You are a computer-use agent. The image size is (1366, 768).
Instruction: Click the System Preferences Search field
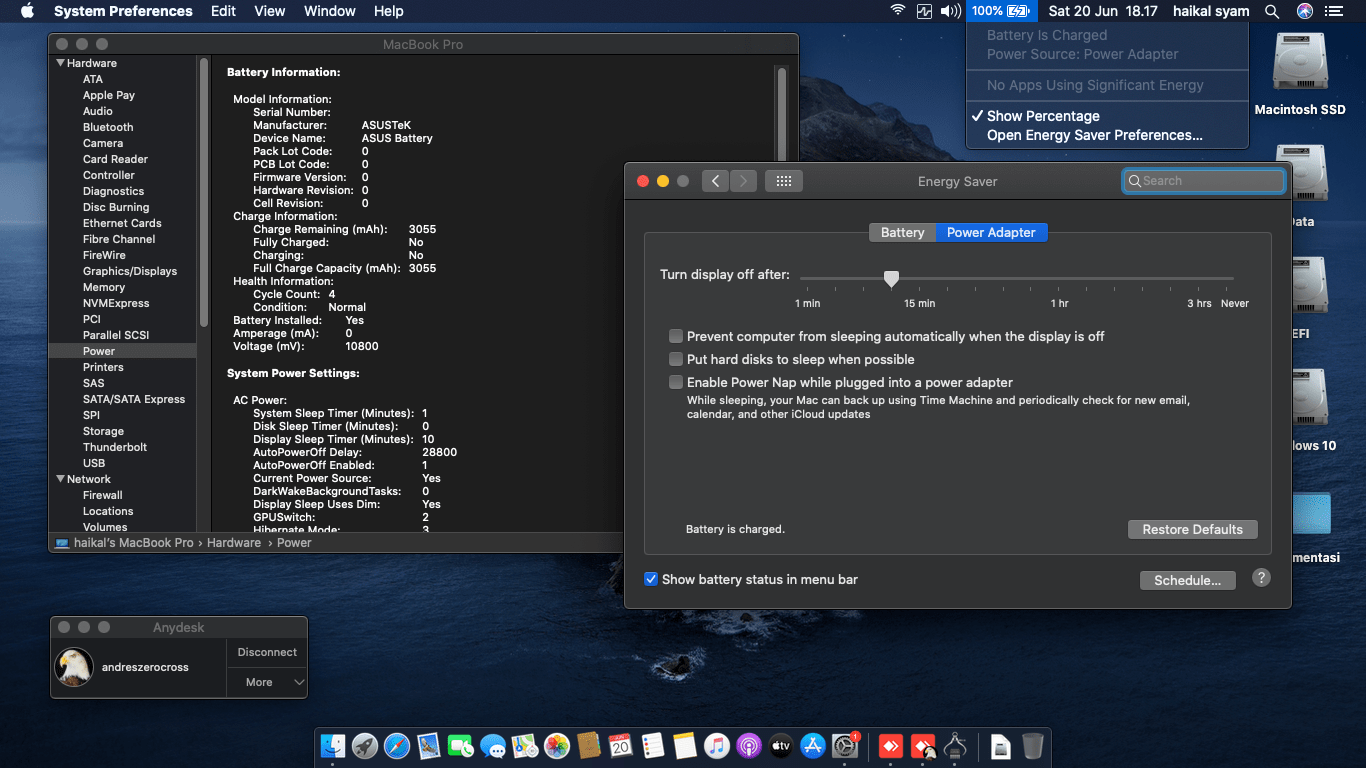click(1204, 181)
